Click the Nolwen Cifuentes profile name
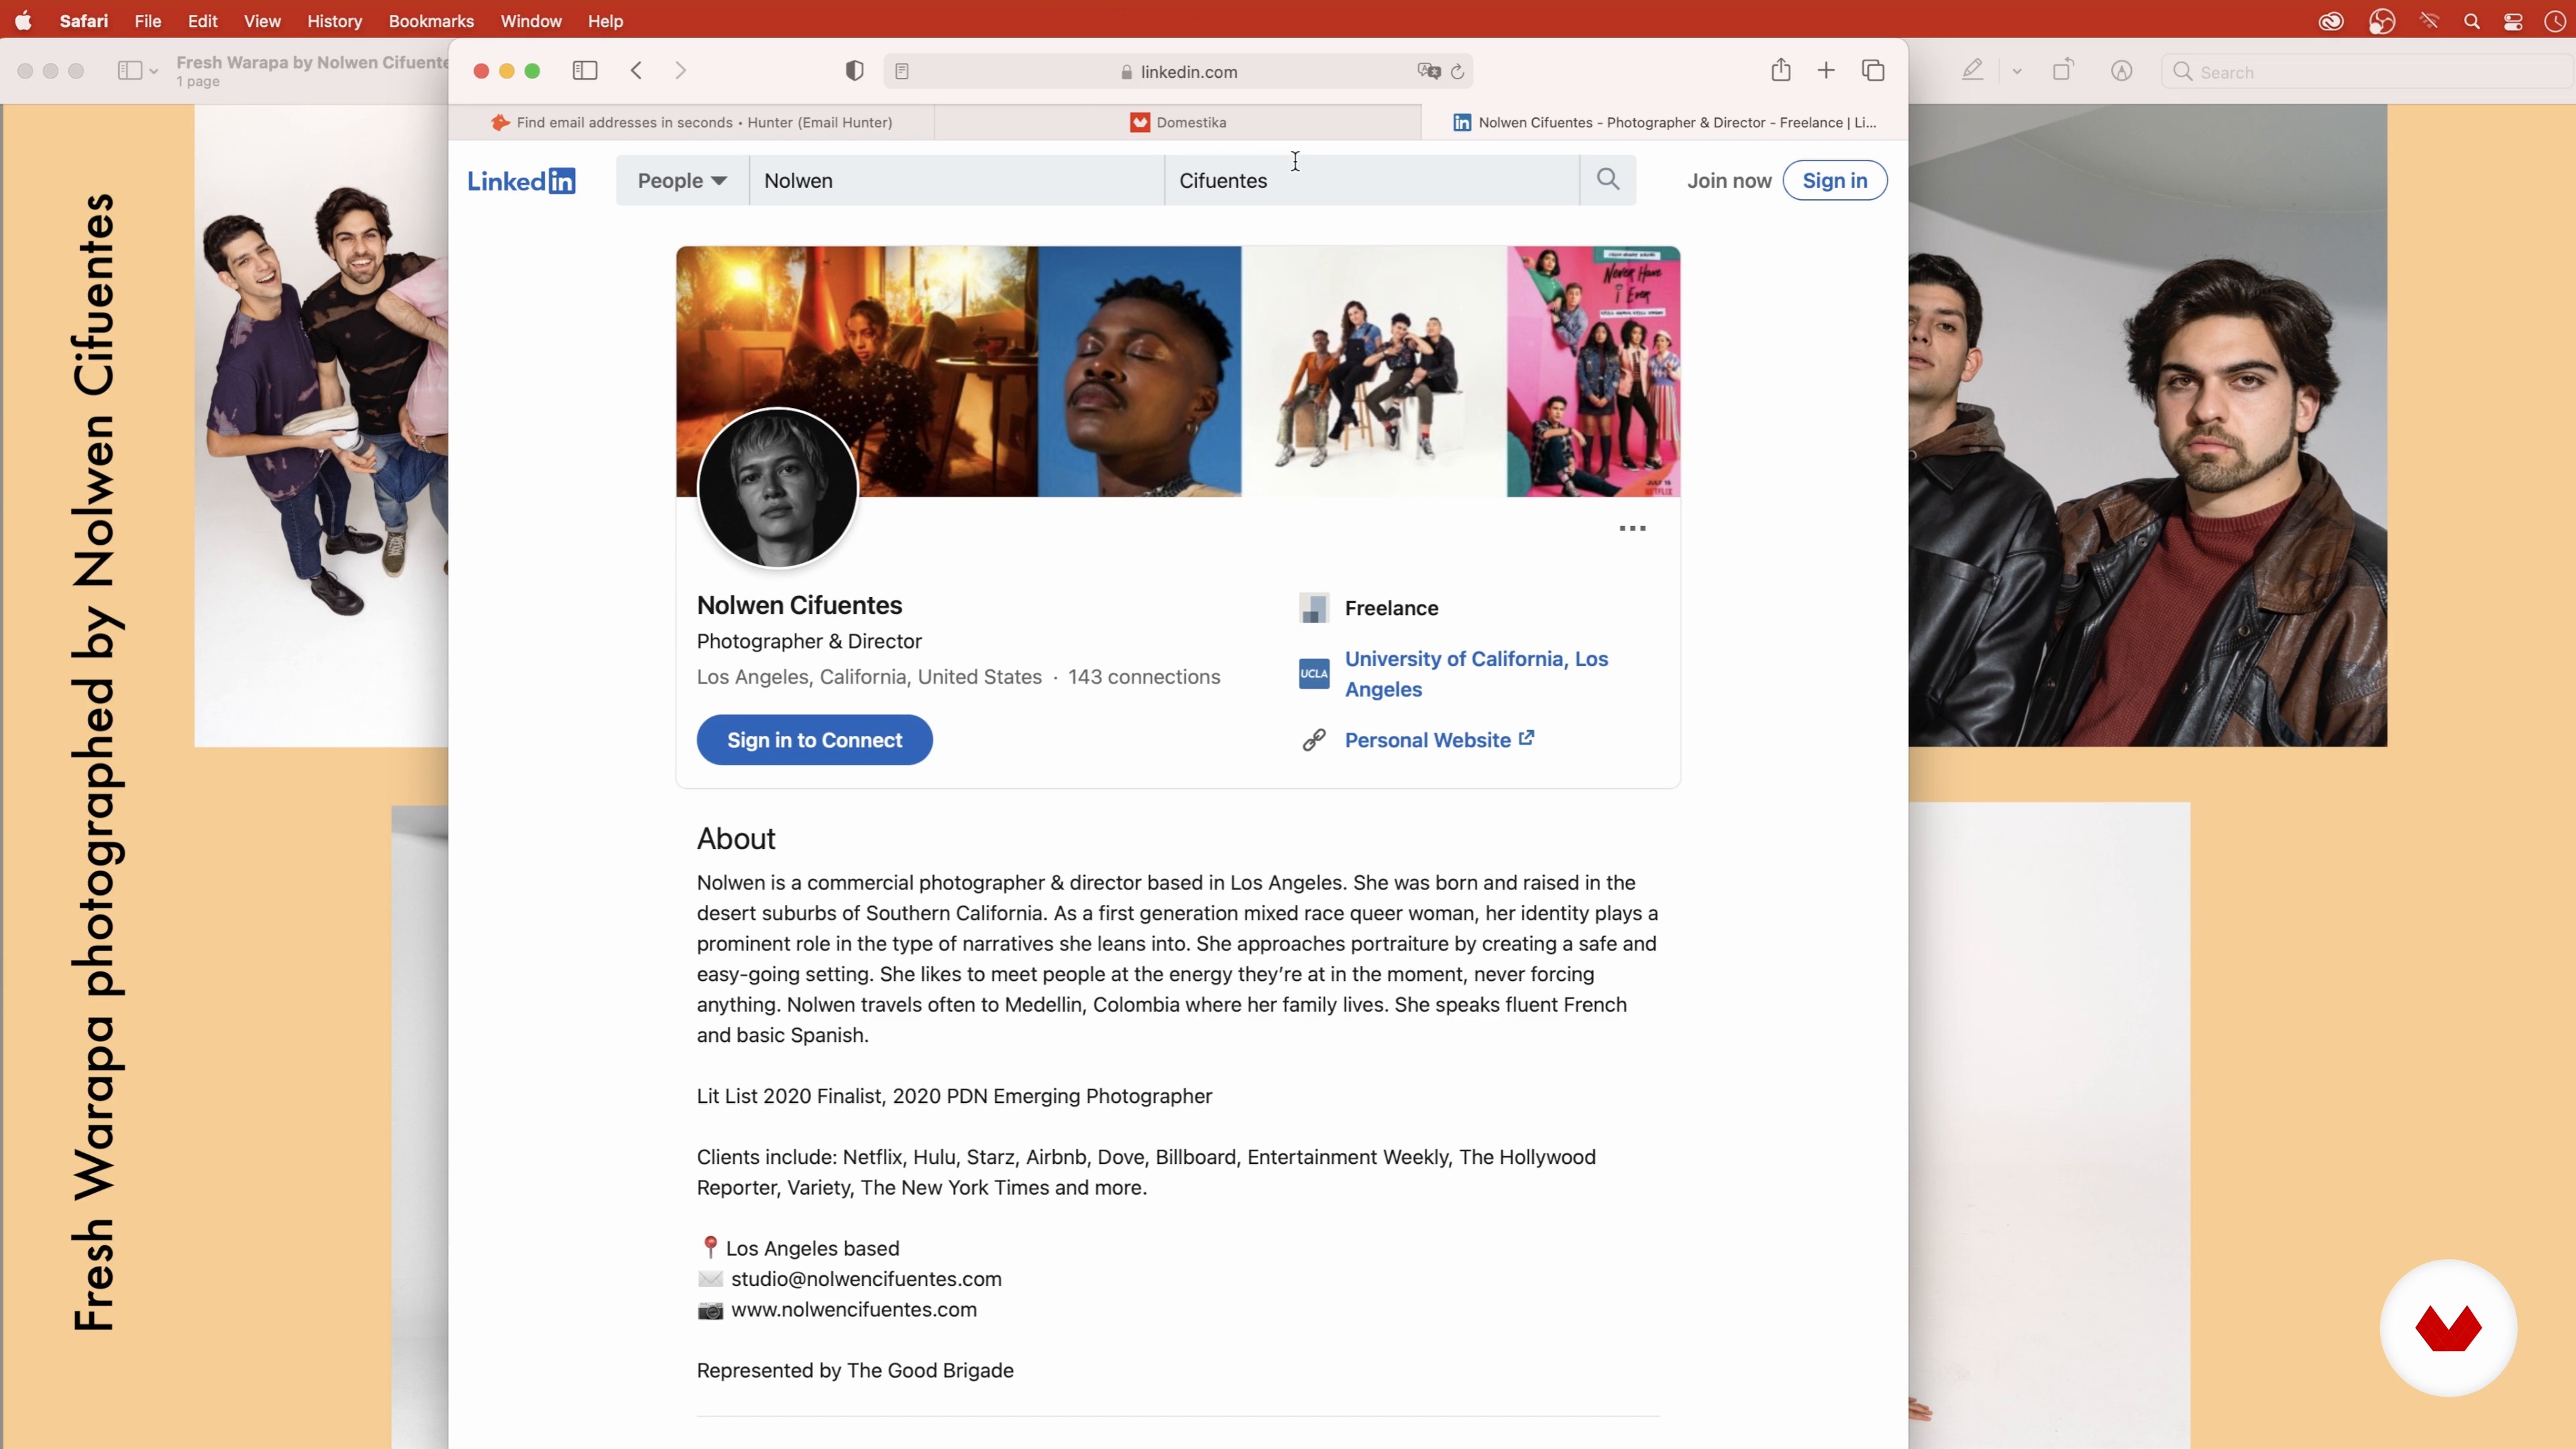Screen dimensions: 2576x1449 click(x=799, y=605)
